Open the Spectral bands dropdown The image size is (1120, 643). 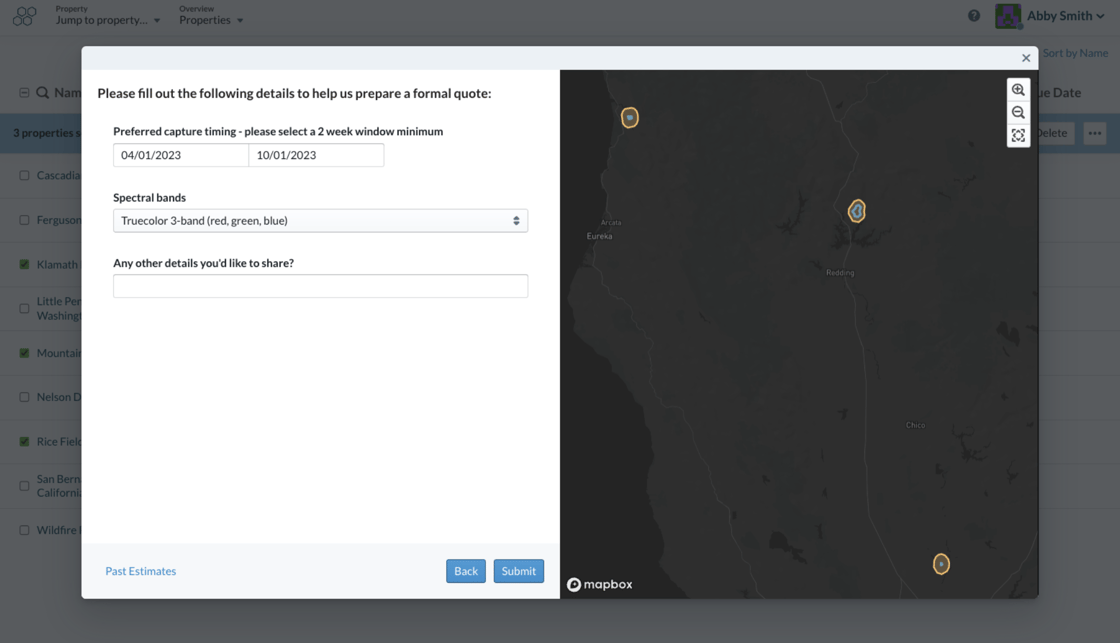pyautogui.click(x=320, y=221)
